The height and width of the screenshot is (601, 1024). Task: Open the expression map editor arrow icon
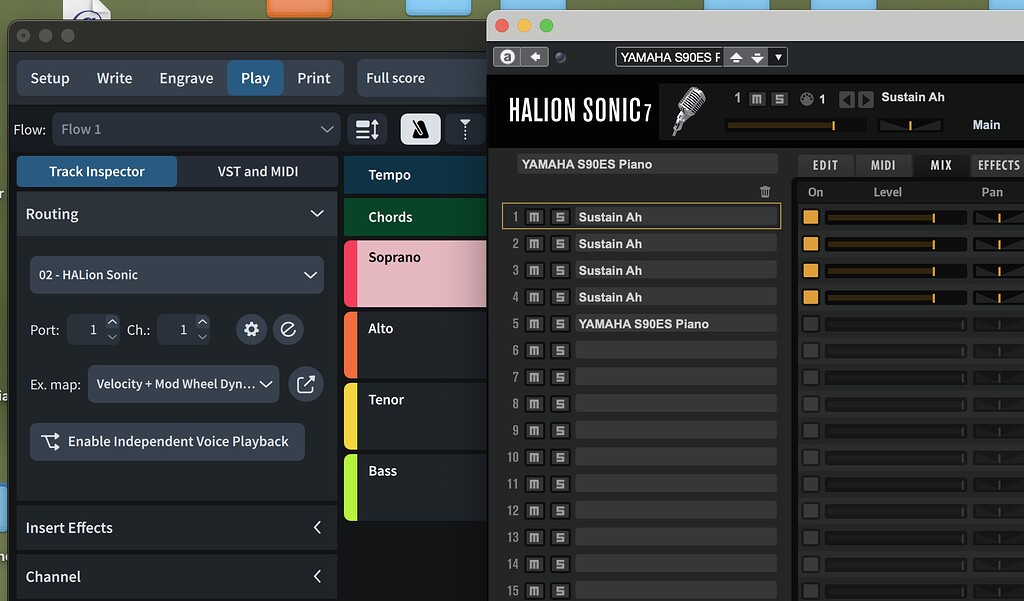pos(306,384)
